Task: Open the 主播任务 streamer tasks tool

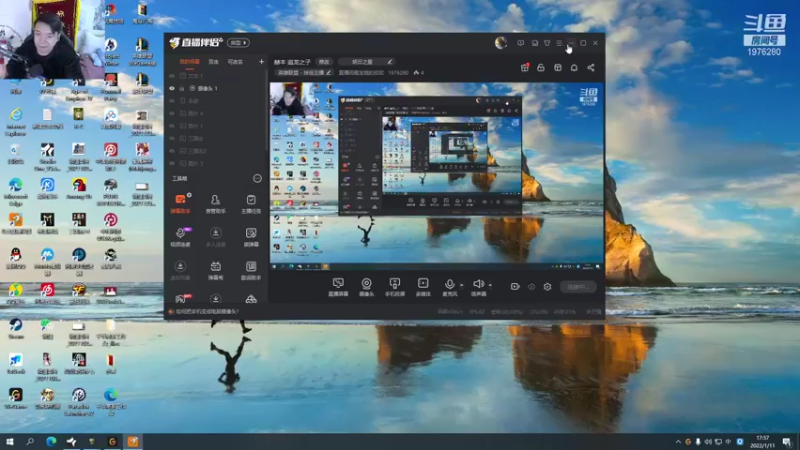Action: point(251,203)
